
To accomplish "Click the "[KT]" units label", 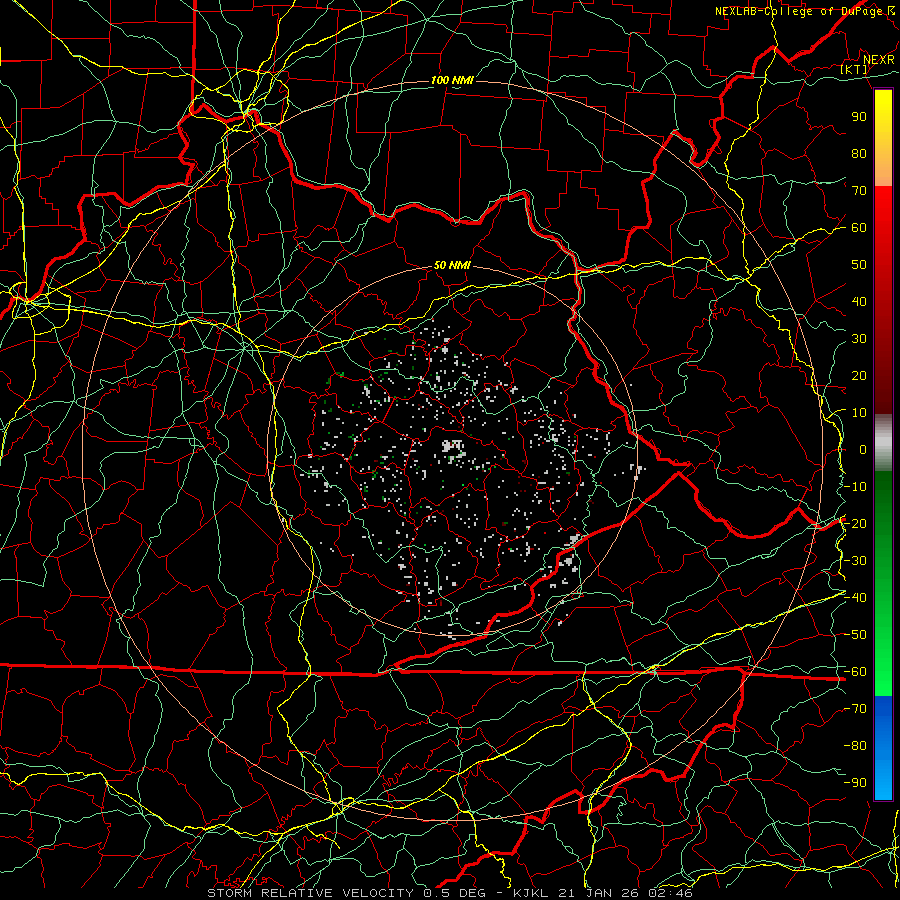I will click(854, 69).
